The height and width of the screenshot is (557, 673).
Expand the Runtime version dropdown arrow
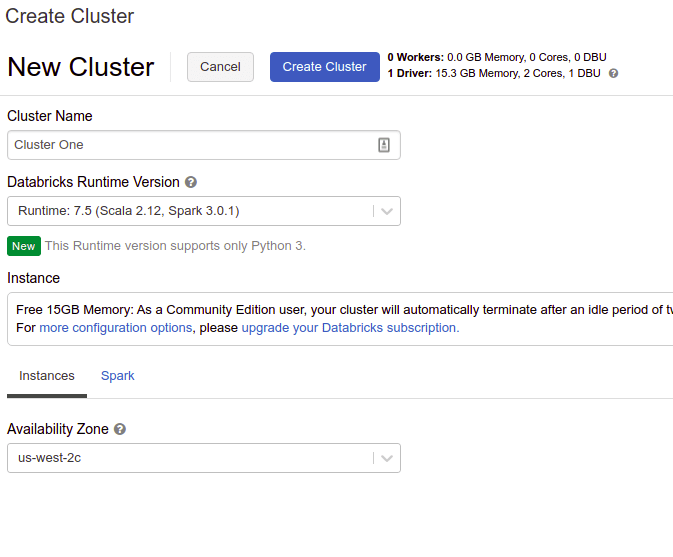pyautogui.click(x=387, y=211)
